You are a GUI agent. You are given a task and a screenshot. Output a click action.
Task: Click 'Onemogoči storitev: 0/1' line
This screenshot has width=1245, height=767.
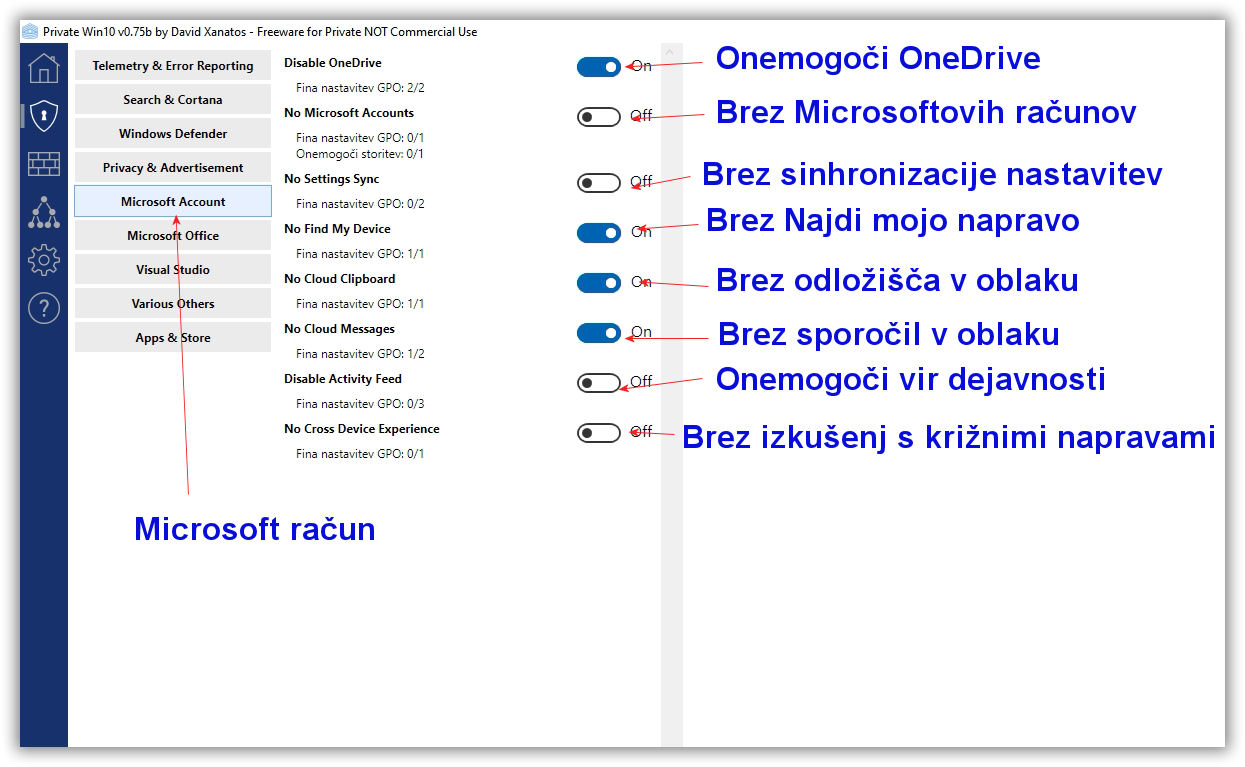click(x=360, y=154)
